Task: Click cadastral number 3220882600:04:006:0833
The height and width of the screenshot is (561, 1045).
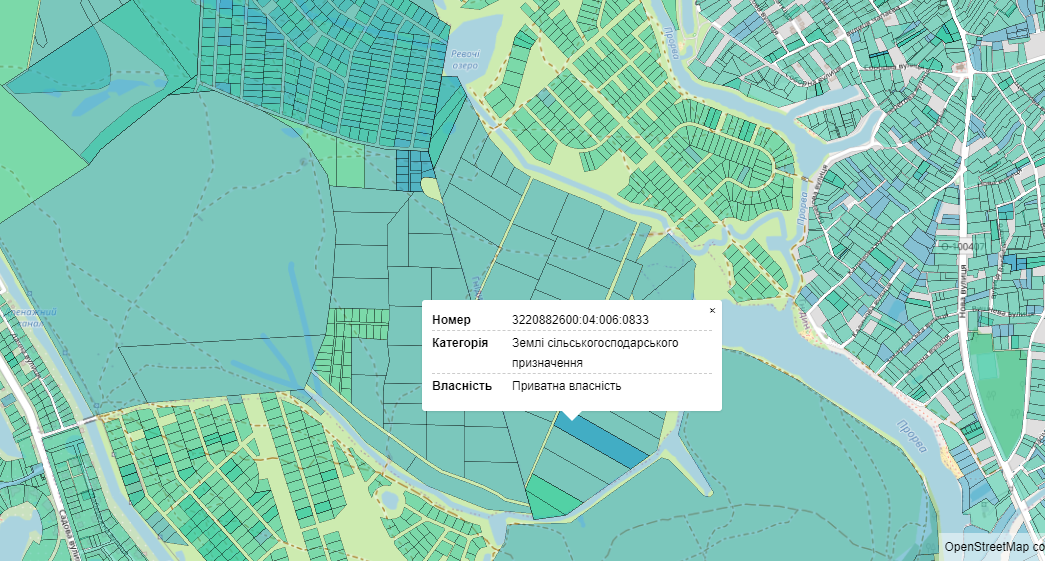Action: [x=580, y=320]
